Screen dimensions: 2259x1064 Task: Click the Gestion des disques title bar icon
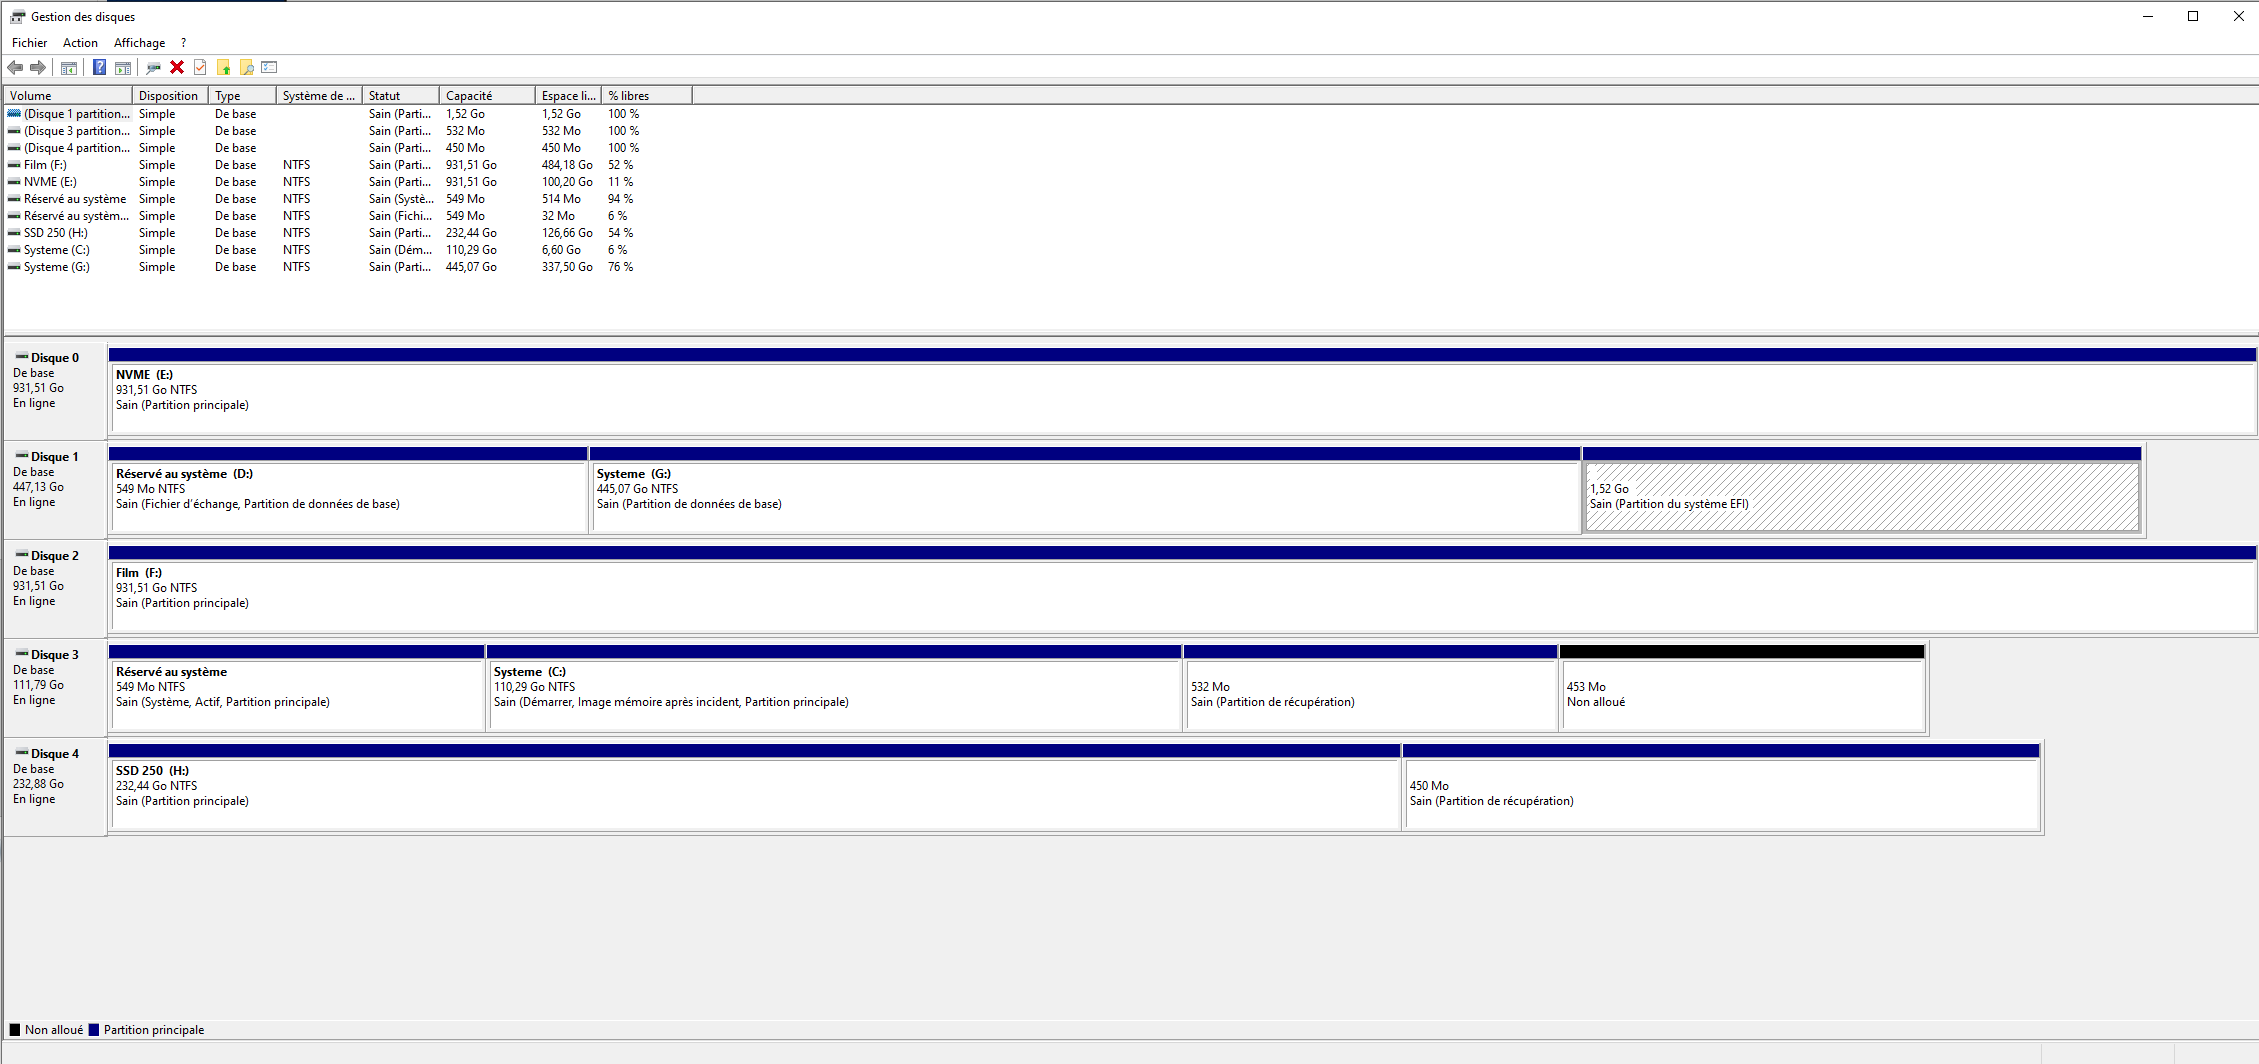pos(17,17)
